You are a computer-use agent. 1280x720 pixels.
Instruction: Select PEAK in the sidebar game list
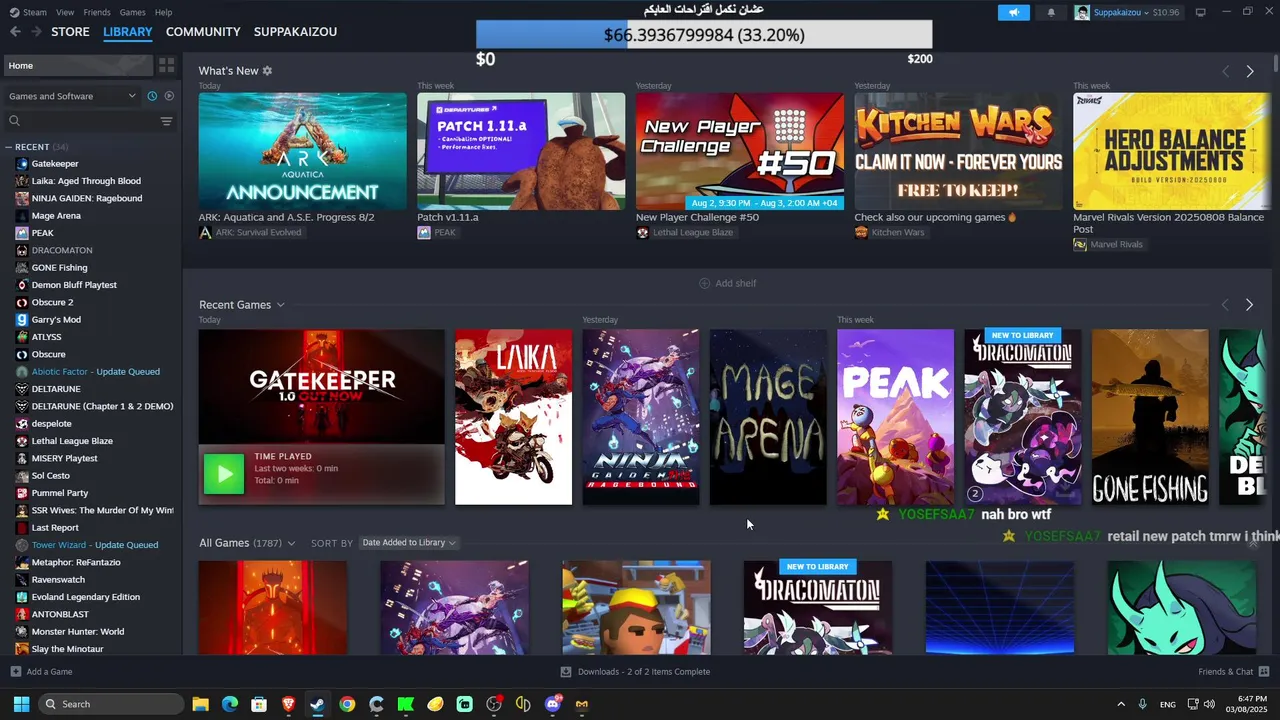pos(42,233)
